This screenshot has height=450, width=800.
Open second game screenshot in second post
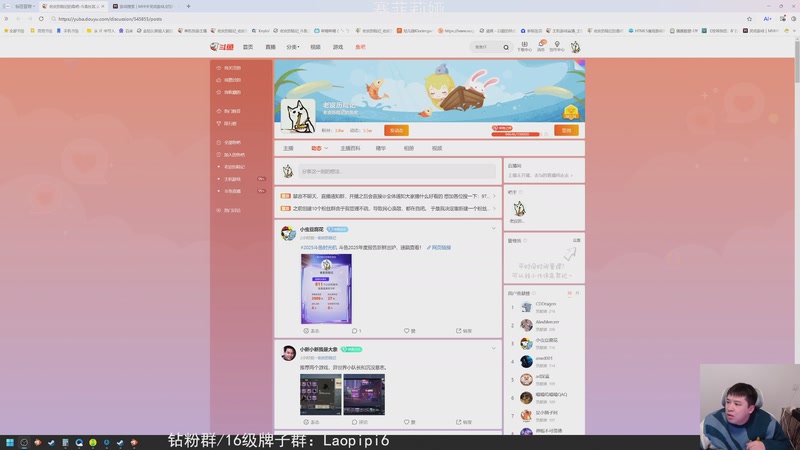(x=364, y=394)
